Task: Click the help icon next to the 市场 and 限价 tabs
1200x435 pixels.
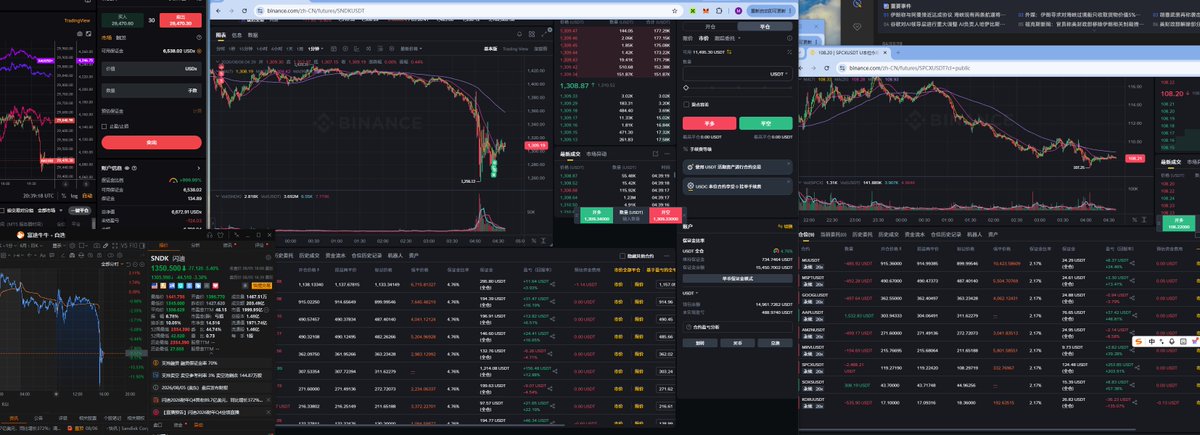Action: click(199, 37)
